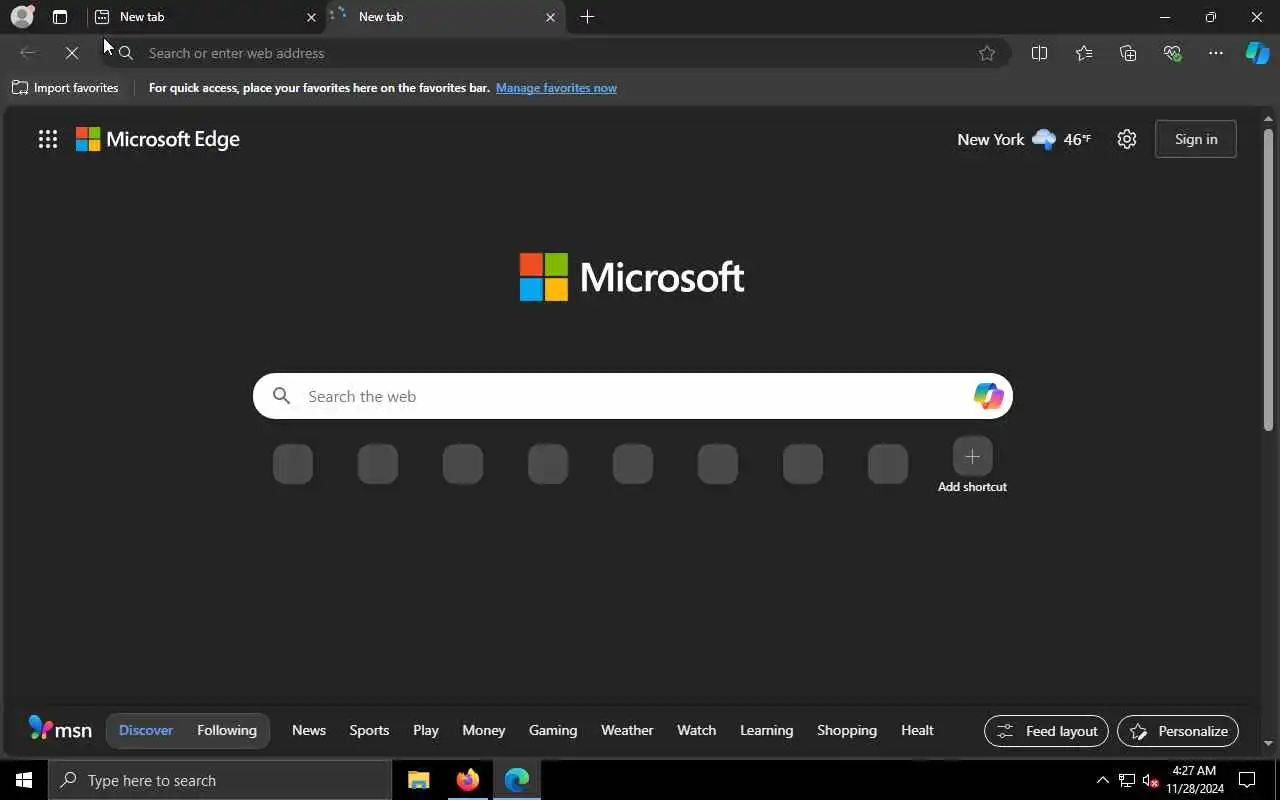
Task: Open the Sports category
Action: (x=369, y=730)
